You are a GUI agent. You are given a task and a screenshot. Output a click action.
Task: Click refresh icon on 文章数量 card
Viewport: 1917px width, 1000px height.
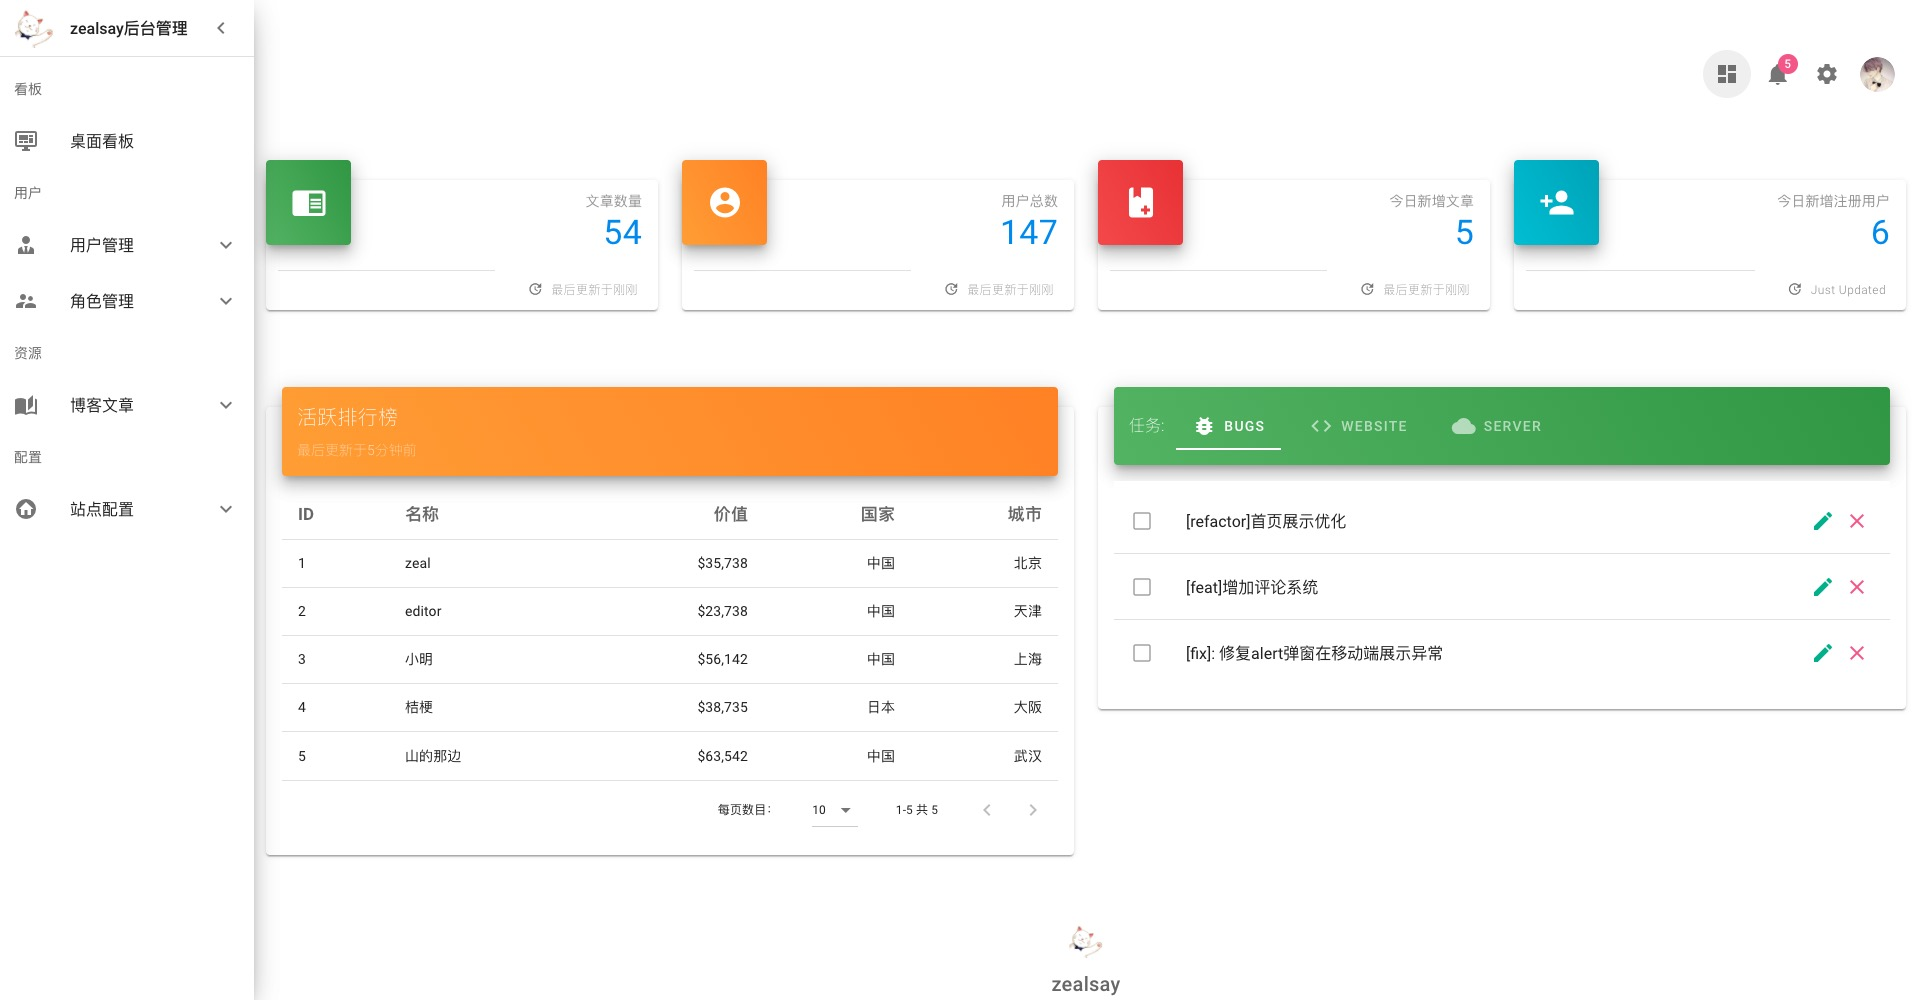tap(536, 289)
